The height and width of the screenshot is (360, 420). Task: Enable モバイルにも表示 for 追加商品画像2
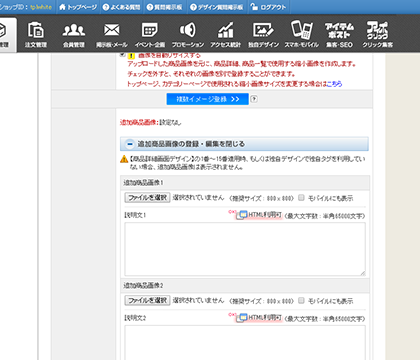pyautogui.click(x=301, y=300)
